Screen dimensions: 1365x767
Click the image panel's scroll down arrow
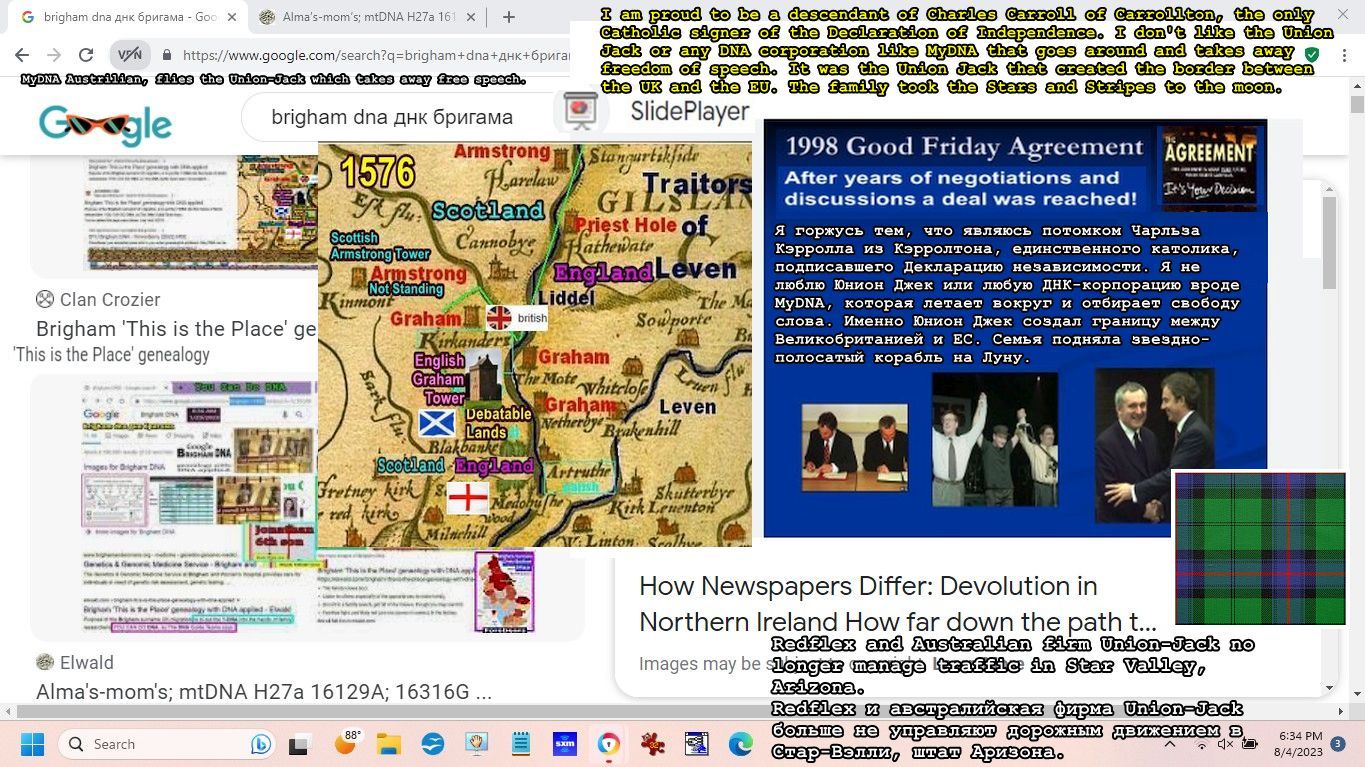(1329, 687)
